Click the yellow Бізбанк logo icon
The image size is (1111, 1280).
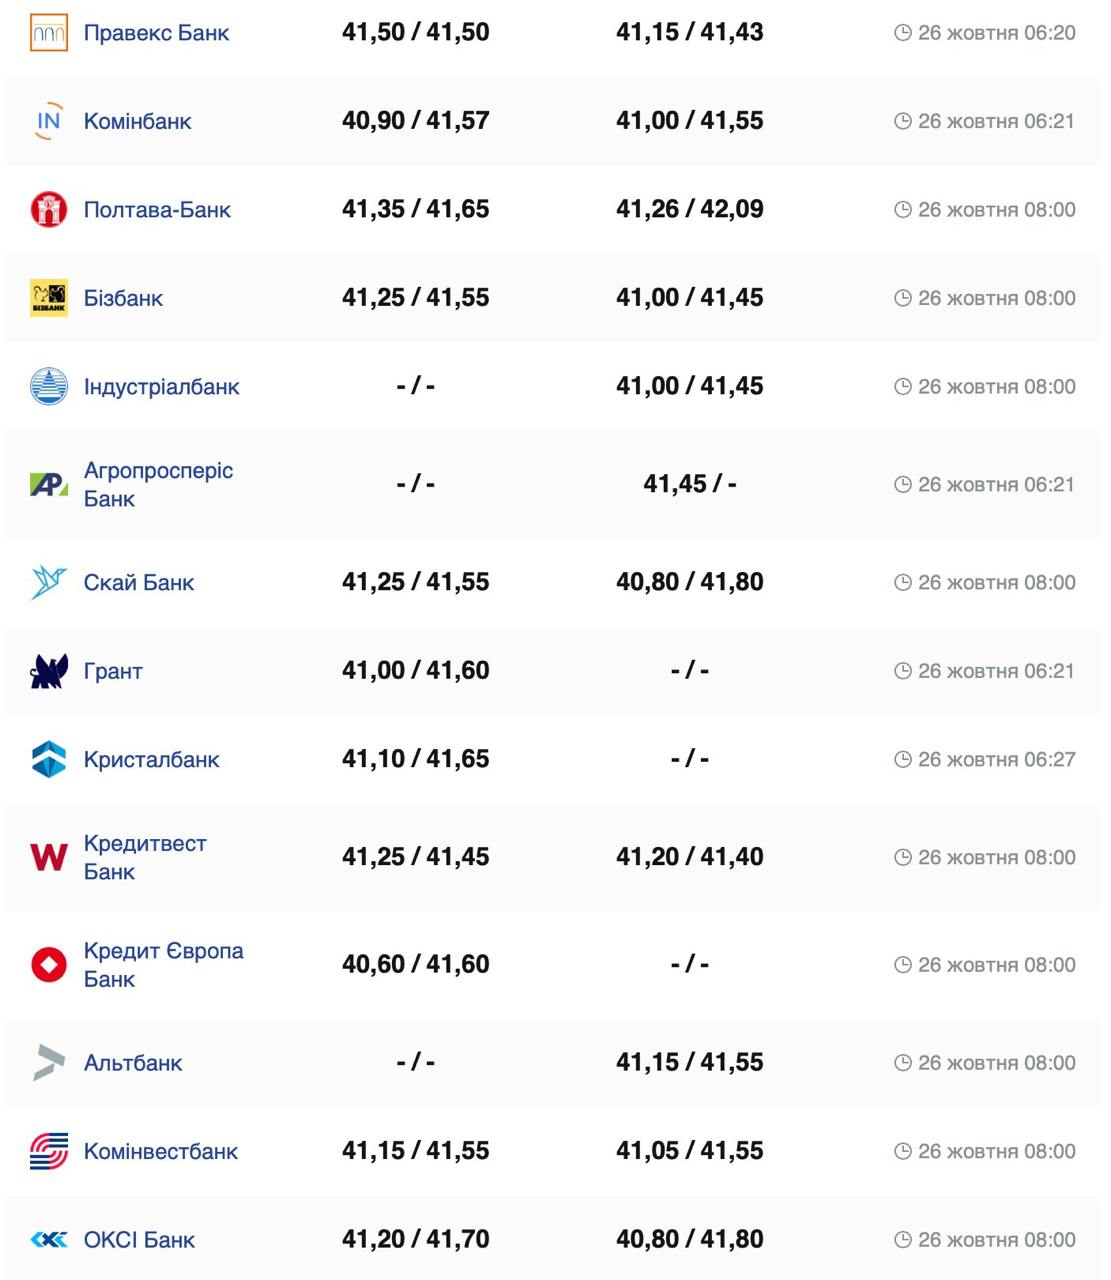coord(49,298)
